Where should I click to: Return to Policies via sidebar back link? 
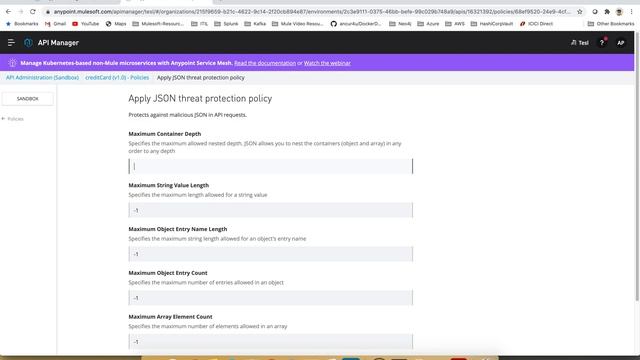pyautogui.click(x=13, y=119)
